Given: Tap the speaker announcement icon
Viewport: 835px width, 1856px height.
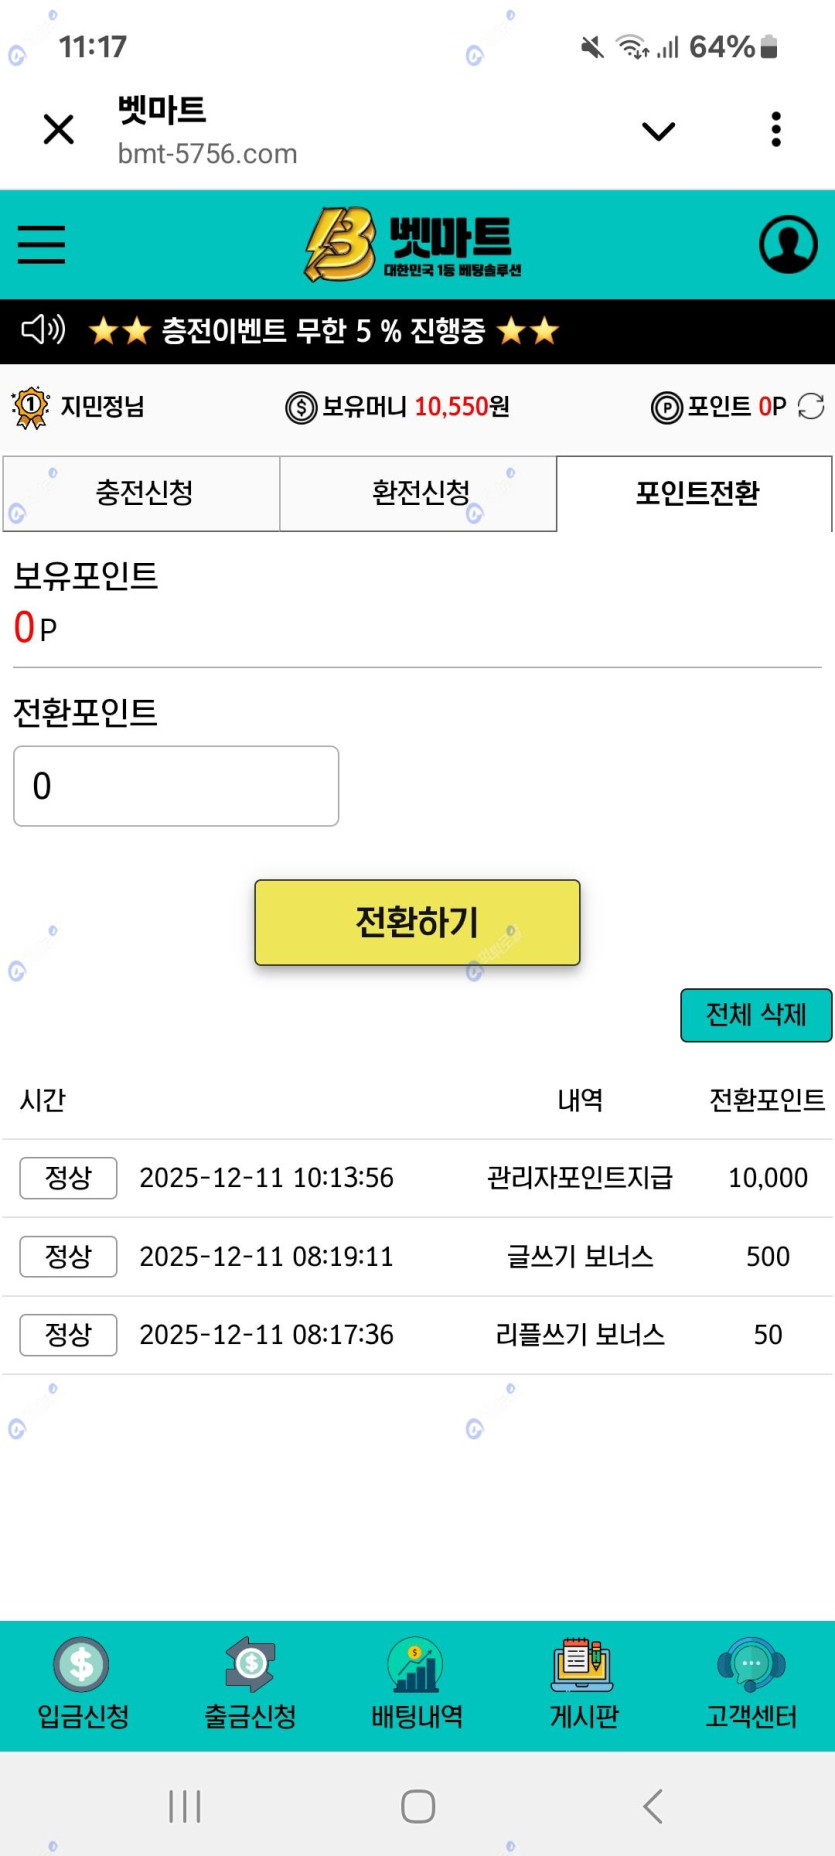Looking at the screenshot, I should (43, 329).
